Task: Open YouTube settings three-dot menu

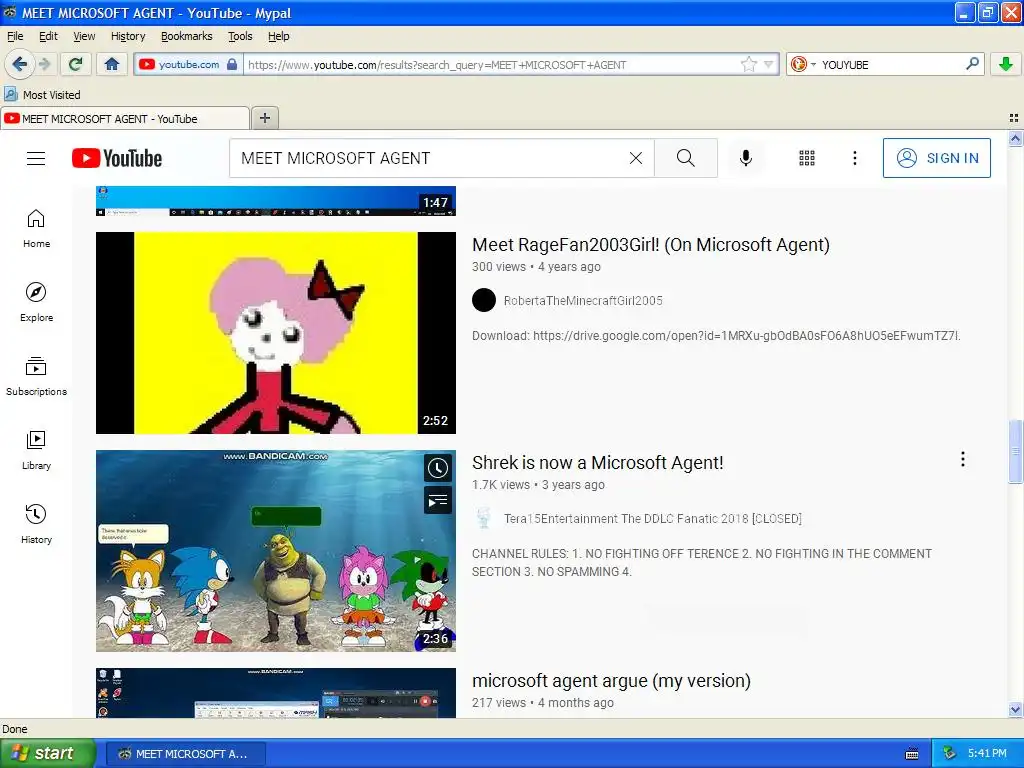Action: click(855, 158)
